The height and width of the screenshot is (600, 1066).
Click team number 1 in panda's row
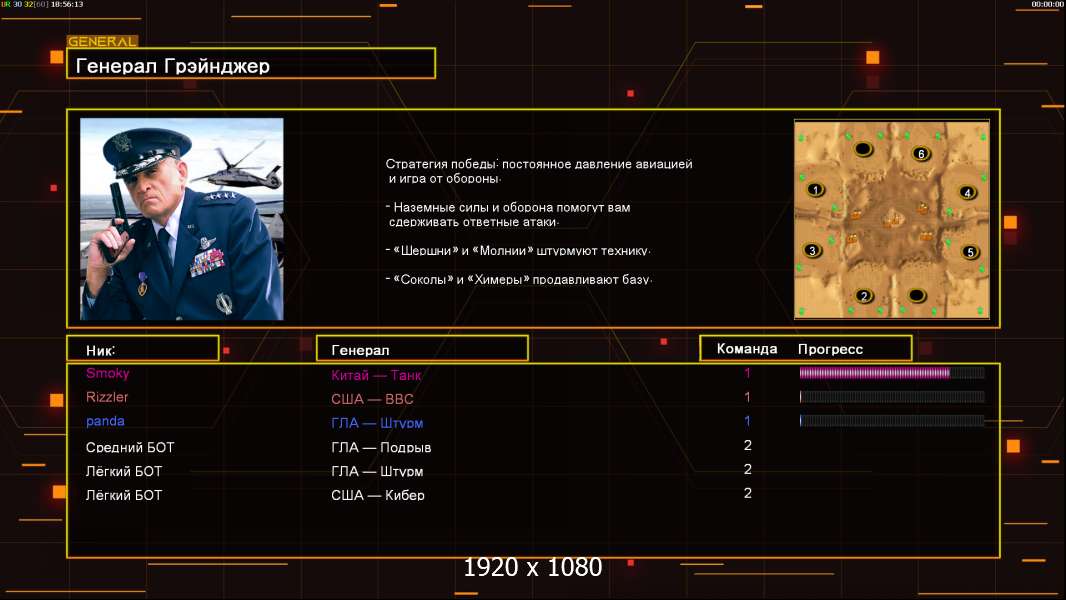(x=747, y=421)
